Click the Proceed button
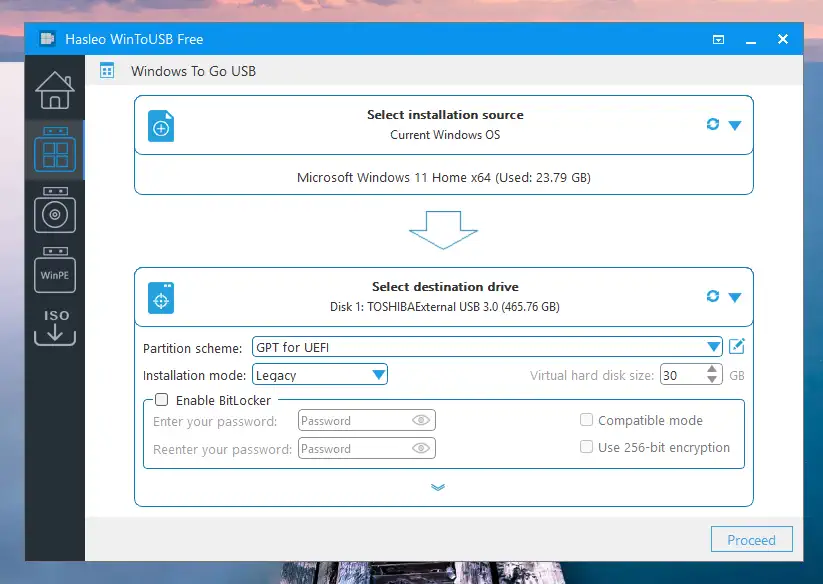Screen dimensions: 823x584 (x=752, y=539)
